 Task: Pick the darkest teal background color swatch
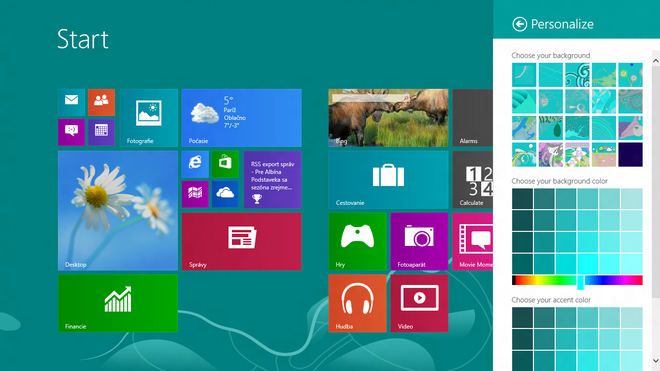[523, 199]
